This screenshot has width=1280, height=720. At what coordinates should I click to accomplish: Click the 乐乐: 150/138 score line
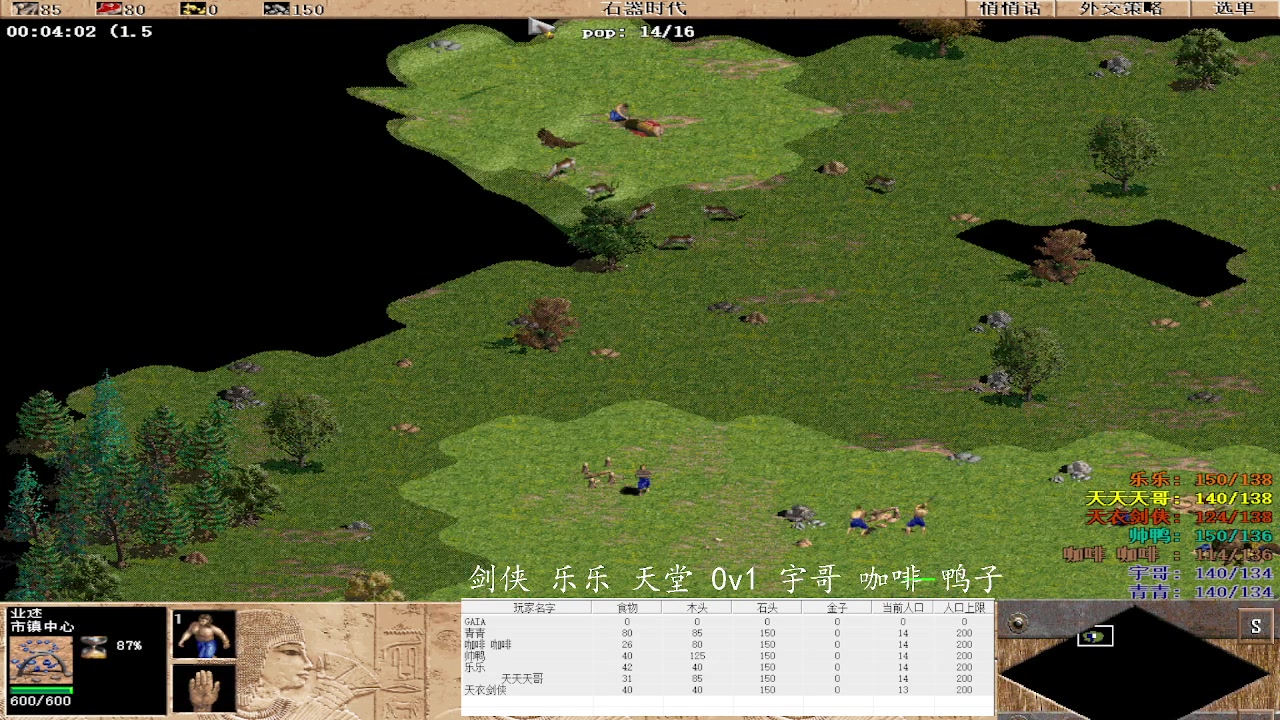(x=1201, y=480)
